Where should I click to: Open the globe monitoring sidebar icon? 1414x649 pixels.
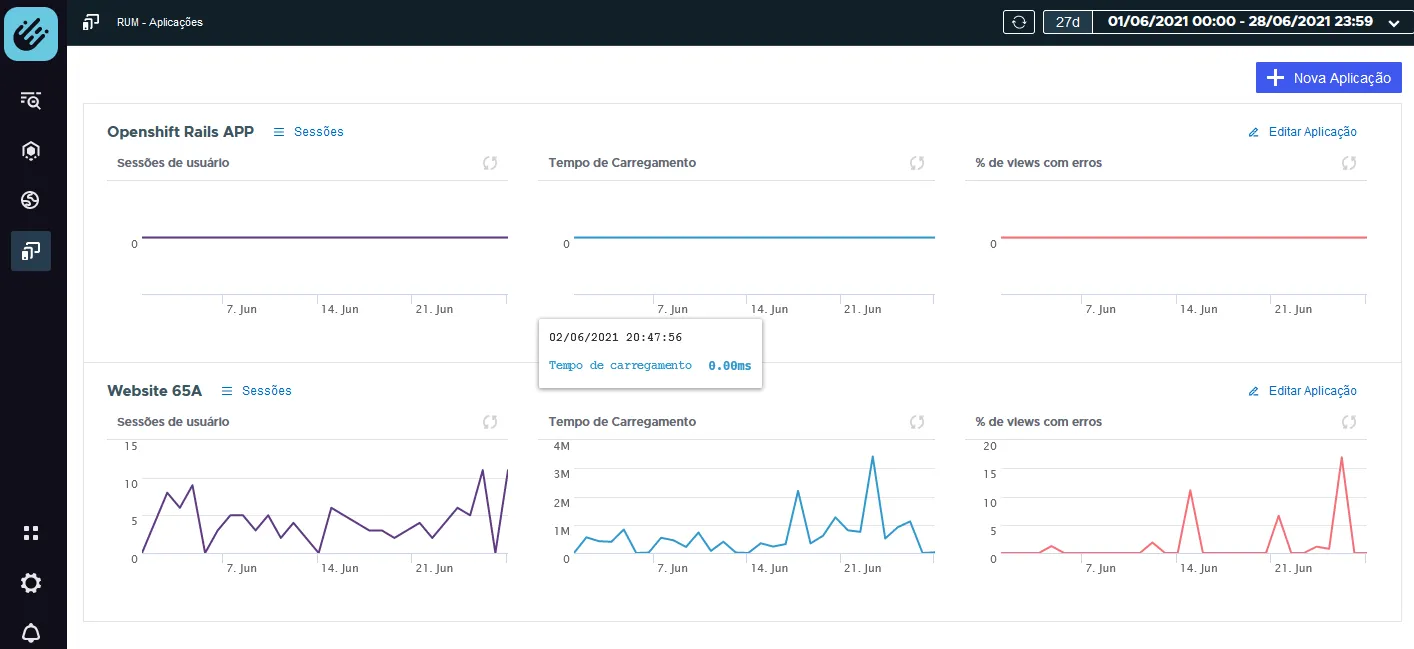pyautogui.click(x=31, y=201)
